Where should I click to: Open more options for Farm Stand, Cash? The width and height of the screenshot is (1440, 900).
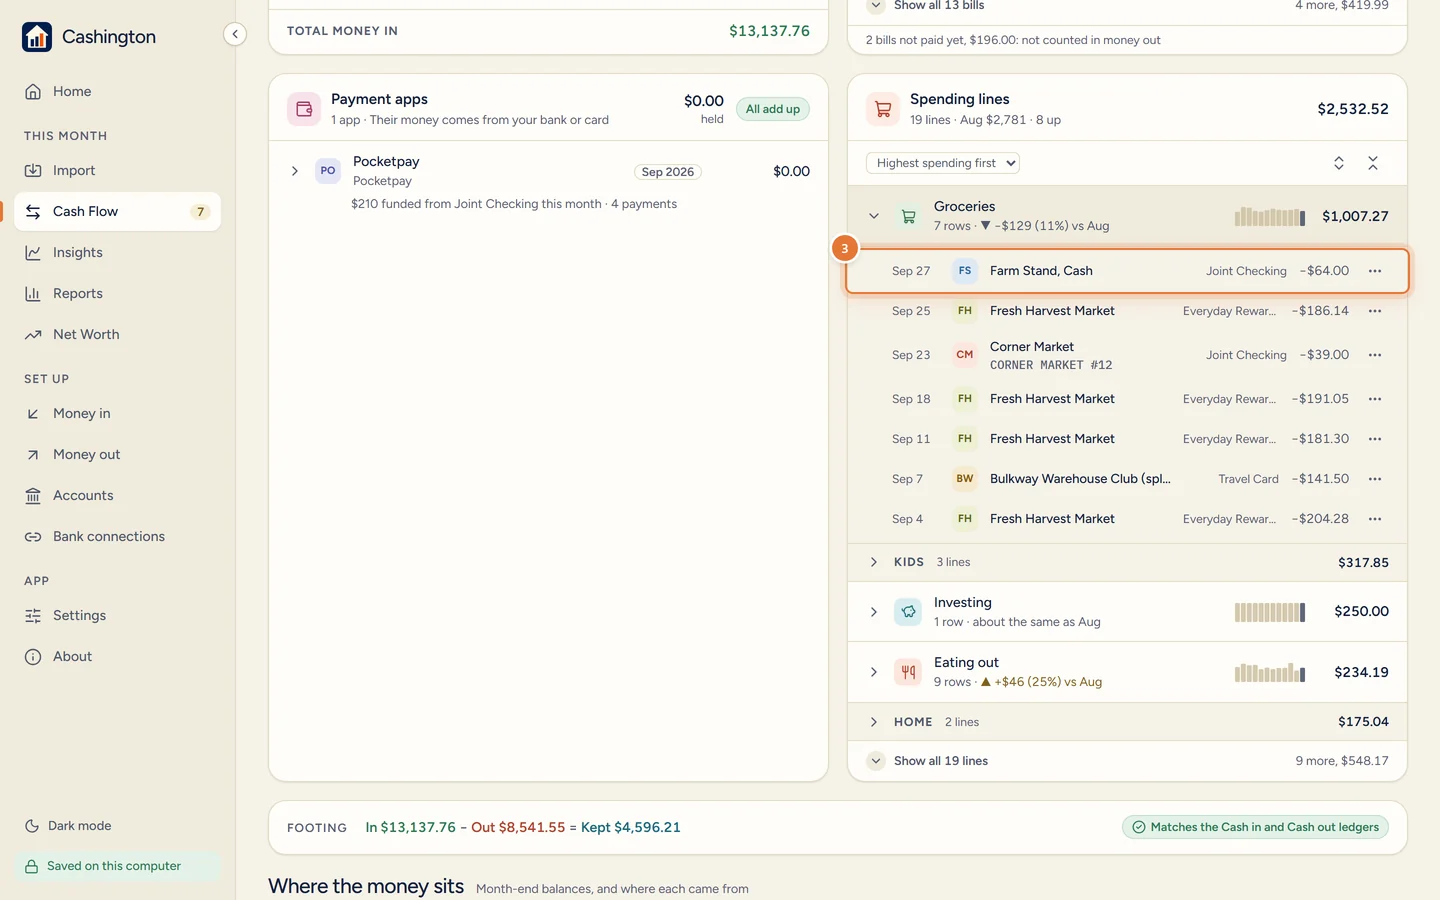coord(1375,271)
